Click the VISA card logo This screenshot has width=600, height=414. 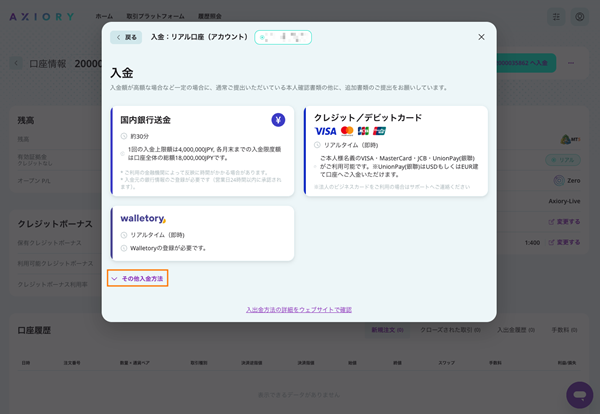coord(325,131)
